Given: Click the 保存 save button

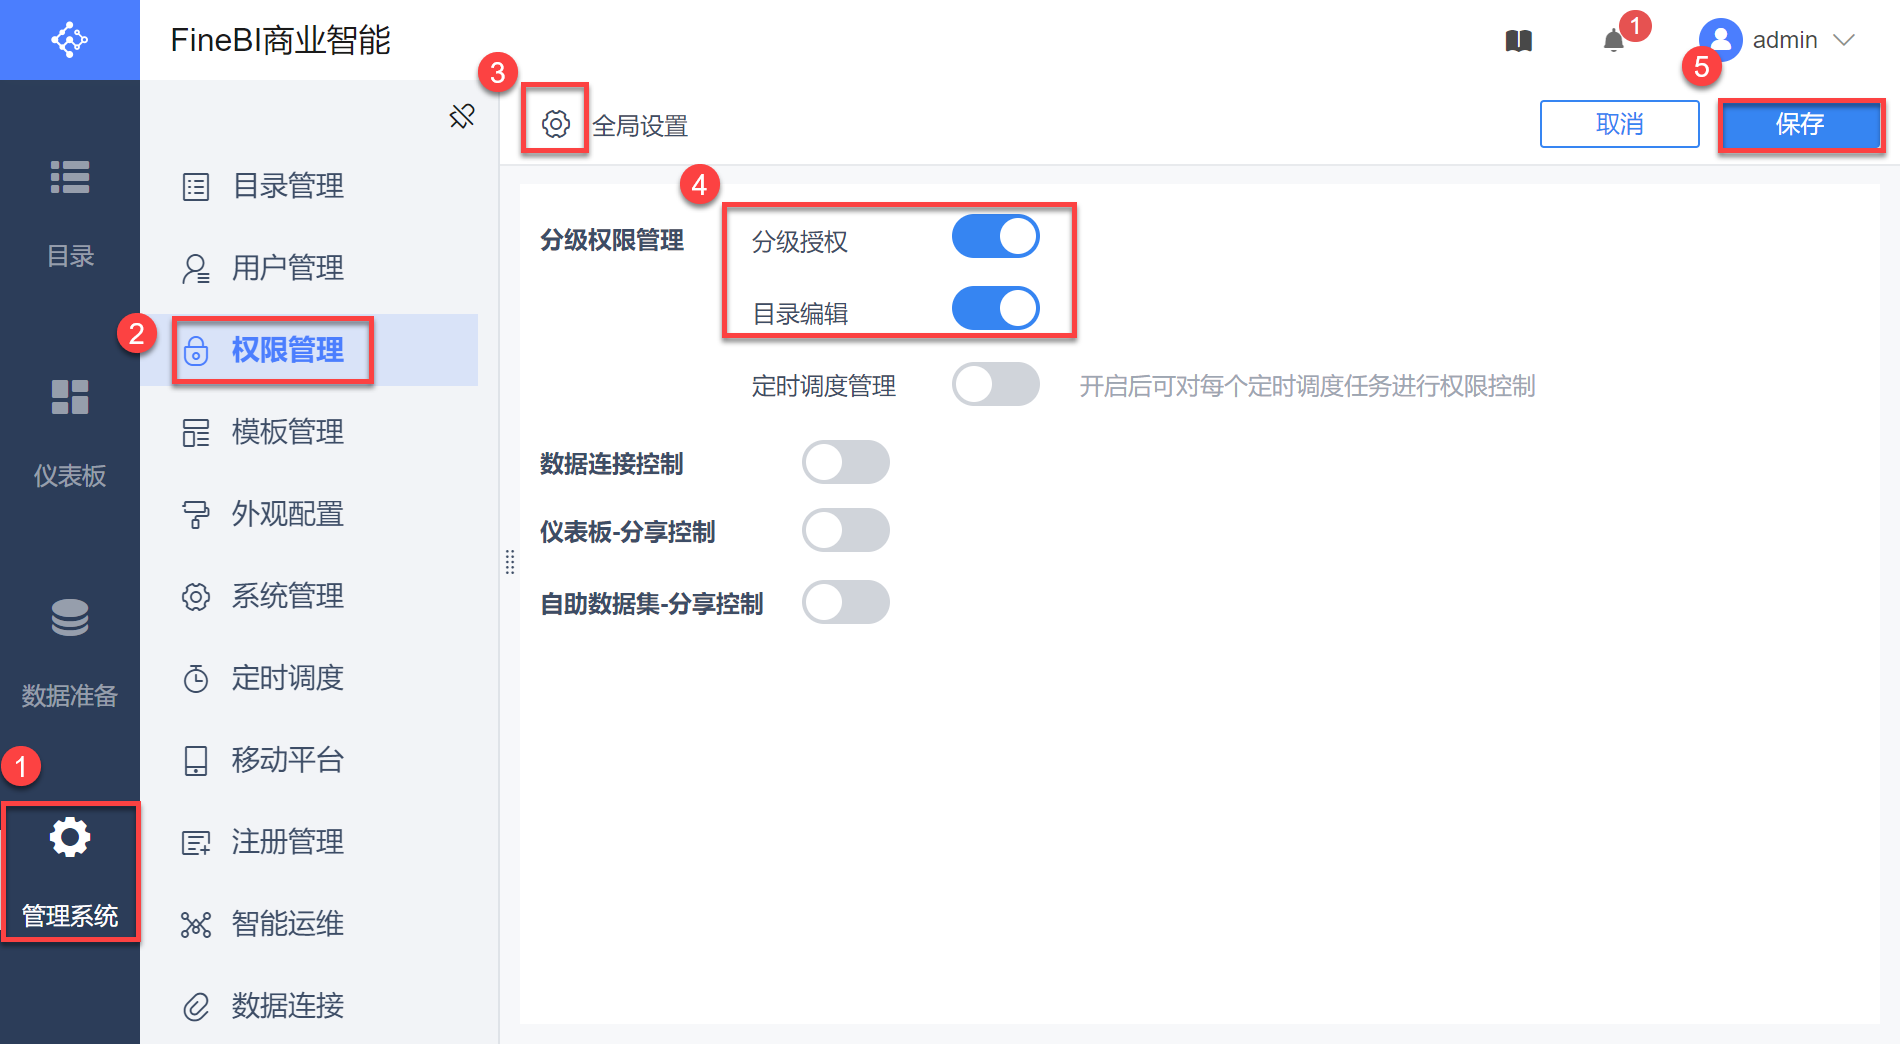Looking at the screenshot, I should click(1800, 124).
